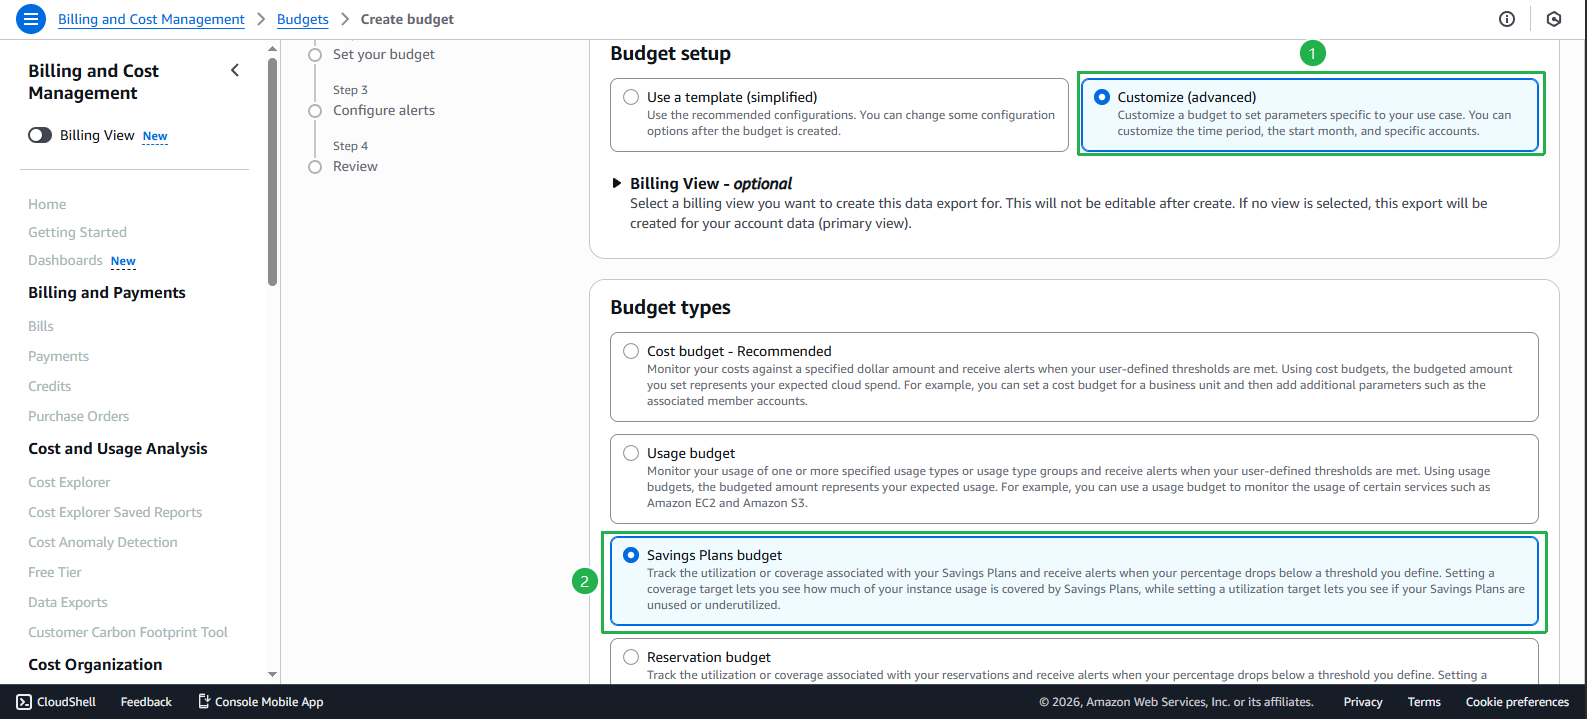Open Customer Carbon Footprint Tool
This screenshot has height=719, width=1587.
coord(128,632)
